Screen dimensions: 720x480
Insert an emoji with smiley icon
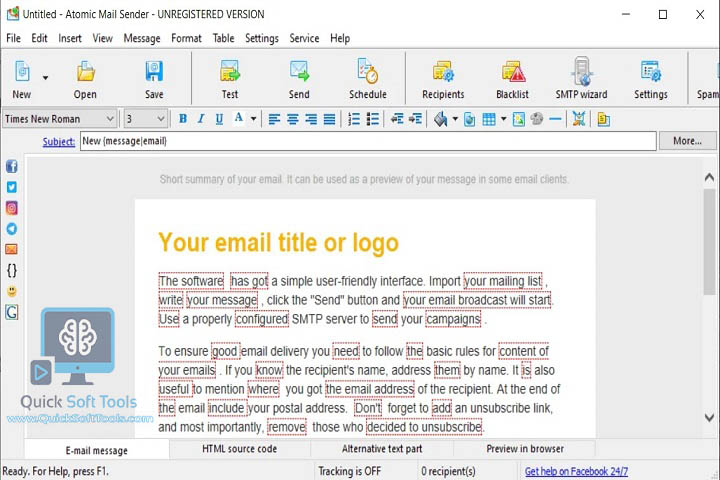click(12, 291)
